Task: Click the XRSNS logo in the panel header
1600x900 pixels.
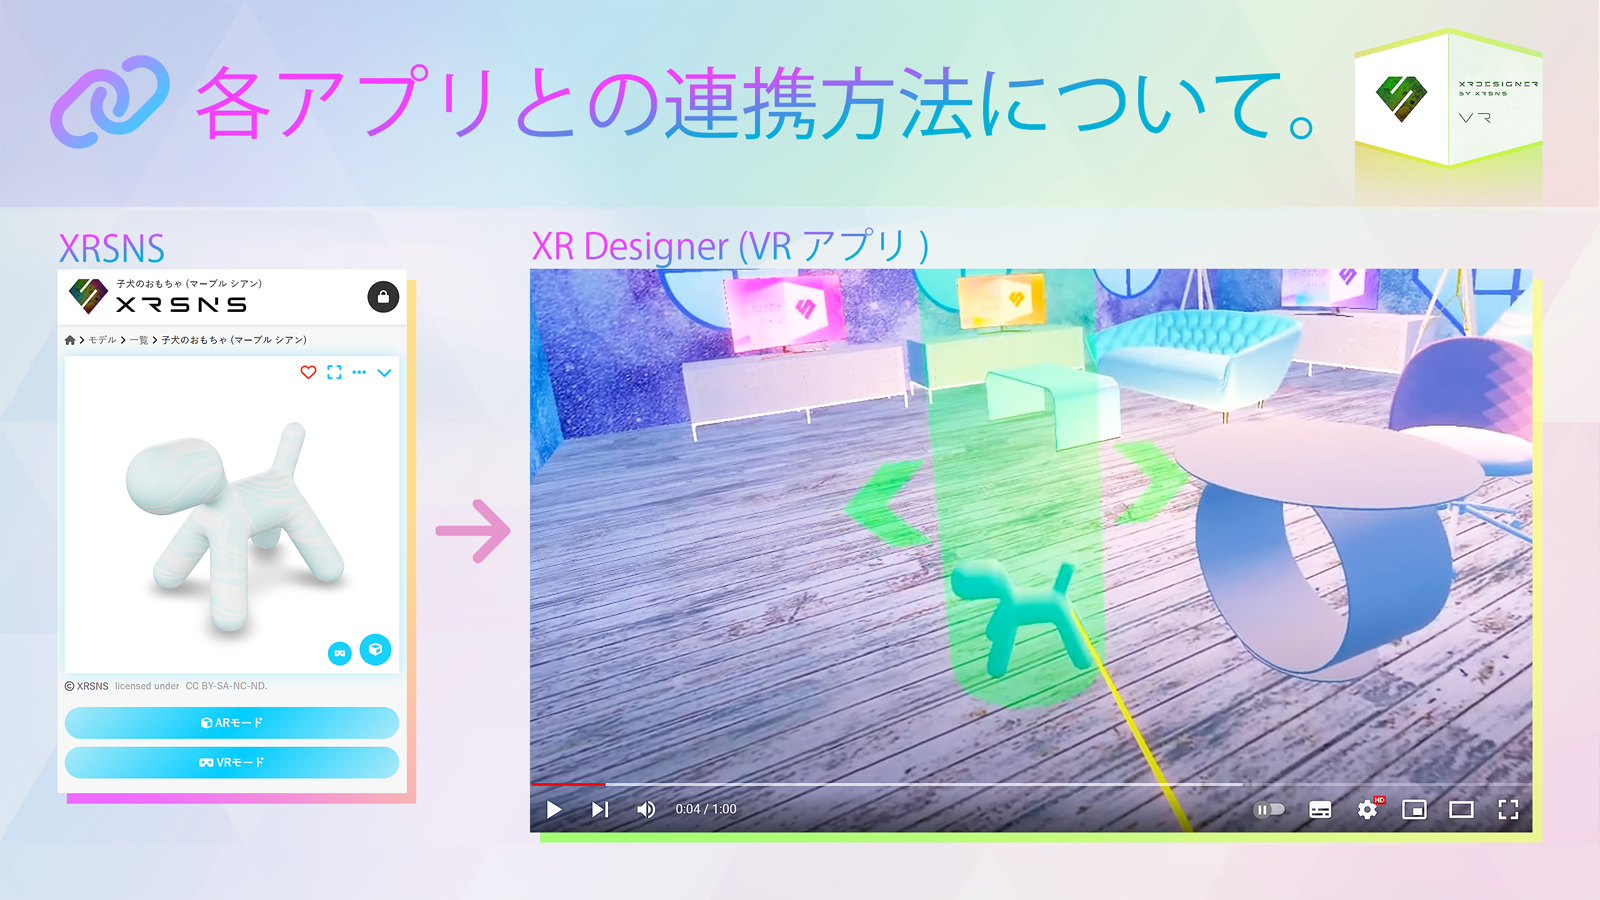Action: tap(158, 296)
